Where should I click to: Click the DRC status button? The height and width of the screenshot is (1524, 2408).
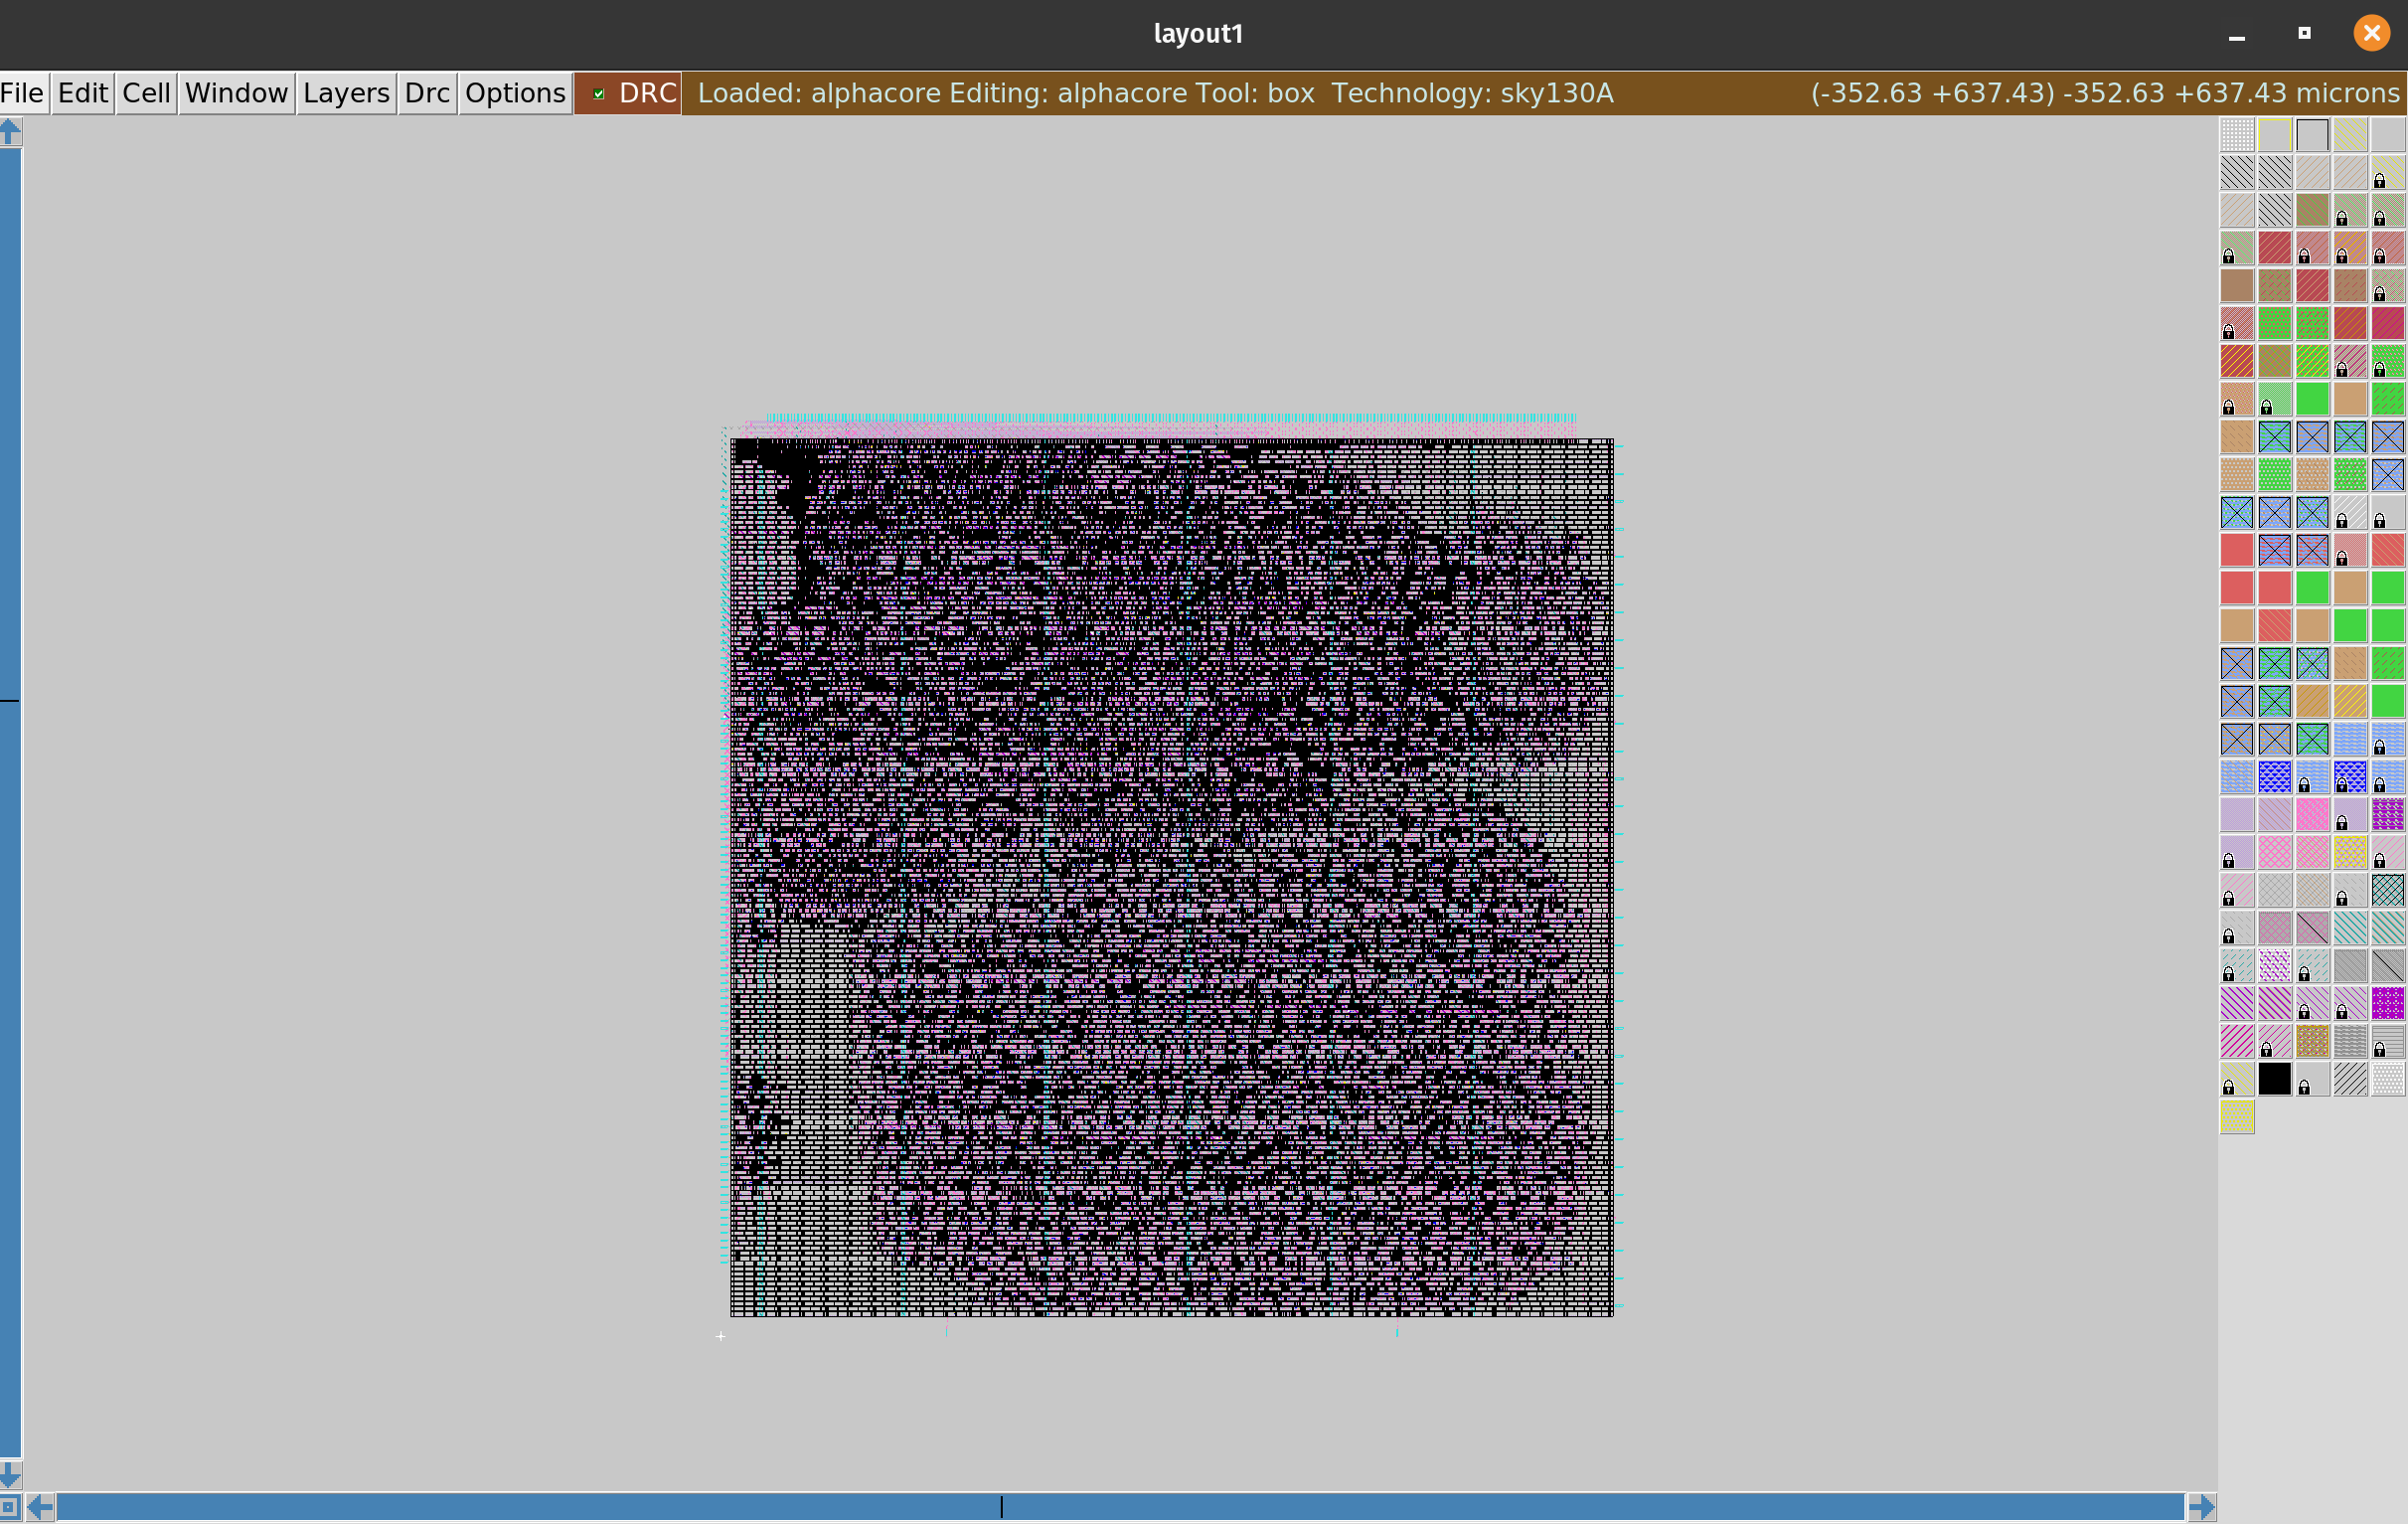(647, 93)
